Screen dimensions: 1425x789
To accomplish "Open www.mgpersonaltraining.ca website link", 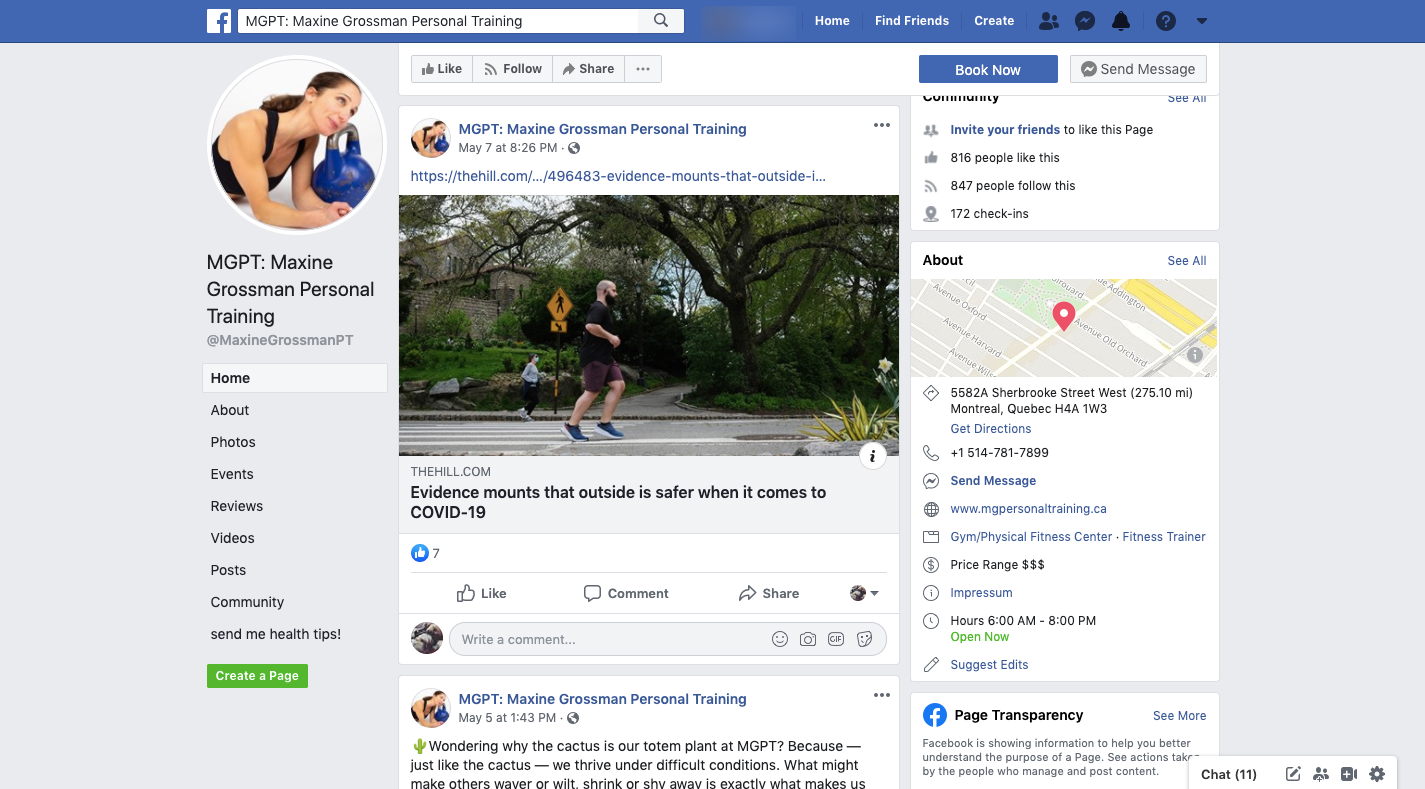I will (1029, 509).
